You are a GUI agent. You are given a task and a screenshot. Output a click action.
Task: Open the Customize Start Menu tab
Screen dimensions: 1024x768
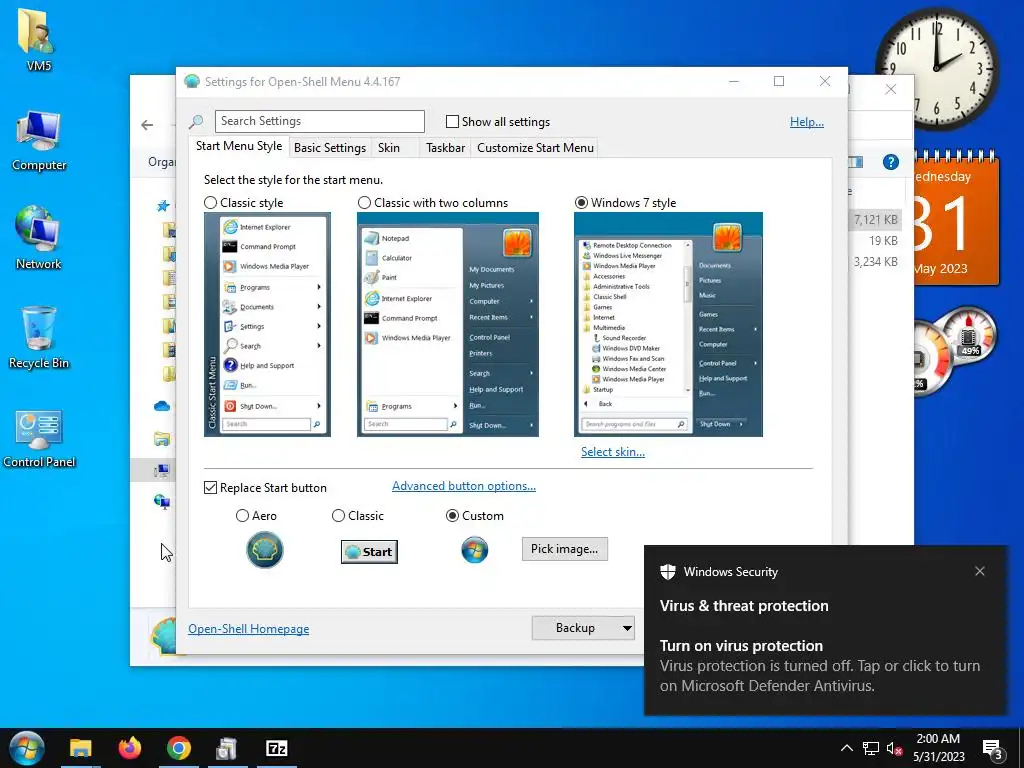pos(536,148)
